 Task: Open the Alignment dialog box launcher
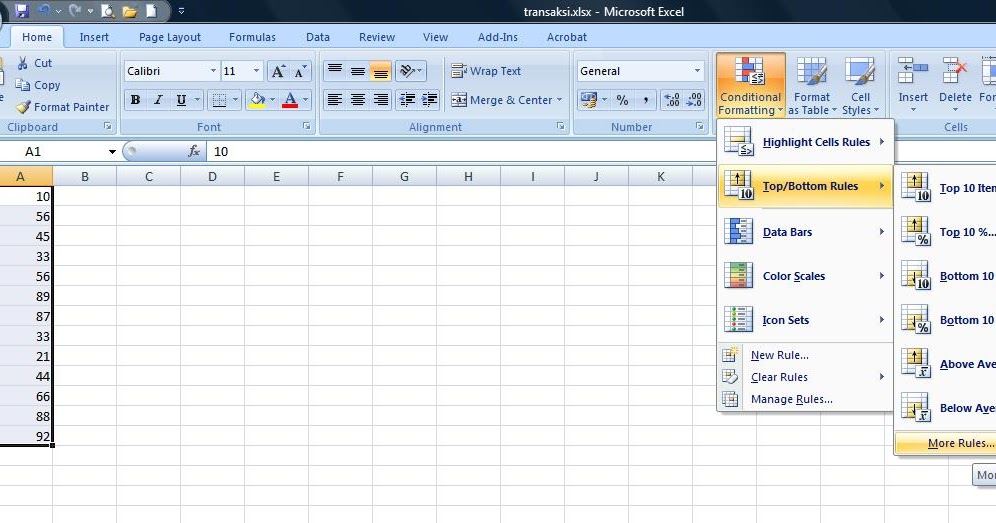(x=561, y=126)
